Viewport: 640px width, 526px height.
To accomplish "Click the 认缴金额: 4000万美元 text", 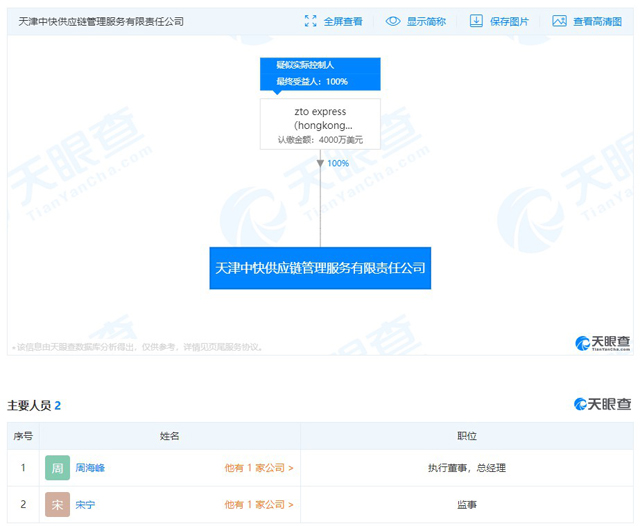I will tap(320, 140).
